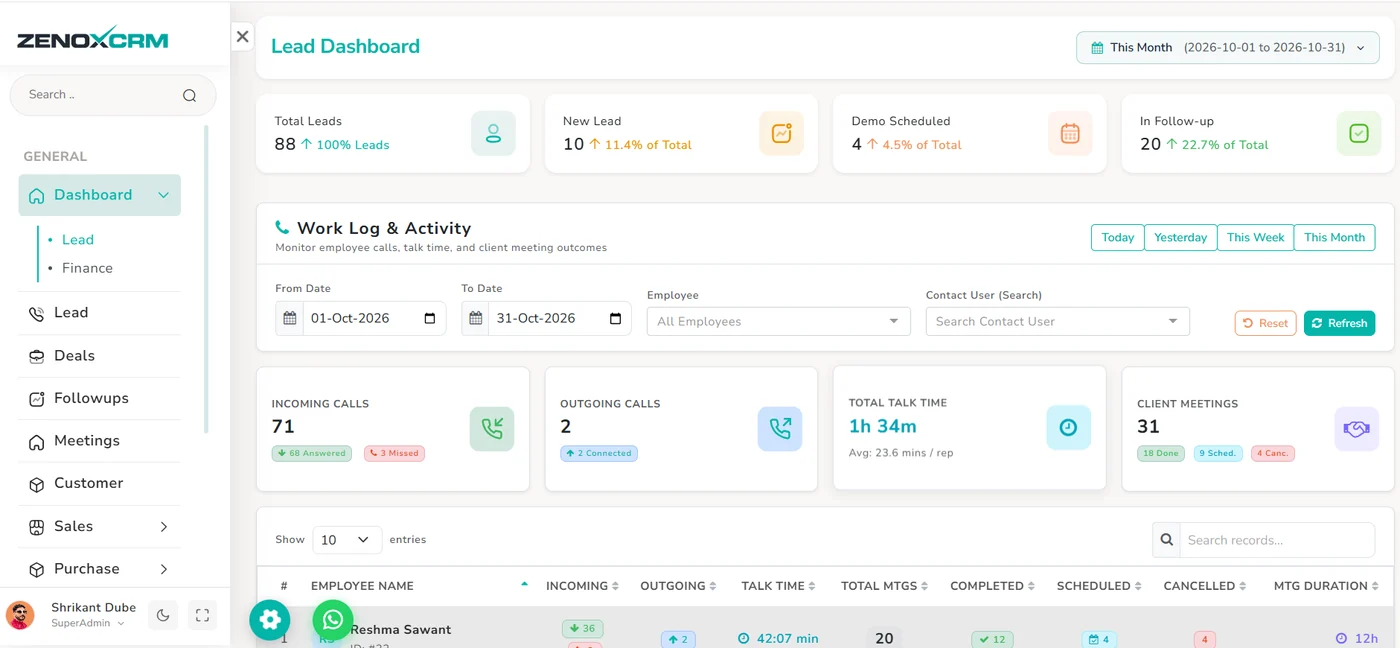Sort by Scheduled column

[1098, 586]
